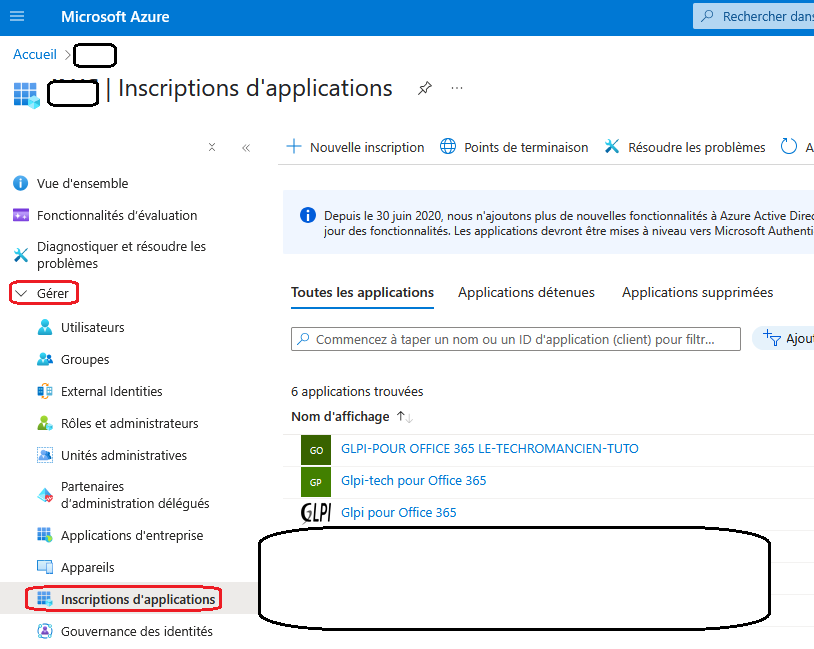The height and width of the screenshot is (649, 814).
Task: Click the Diagnostiquer tools icon
Action: coord(21,254)
